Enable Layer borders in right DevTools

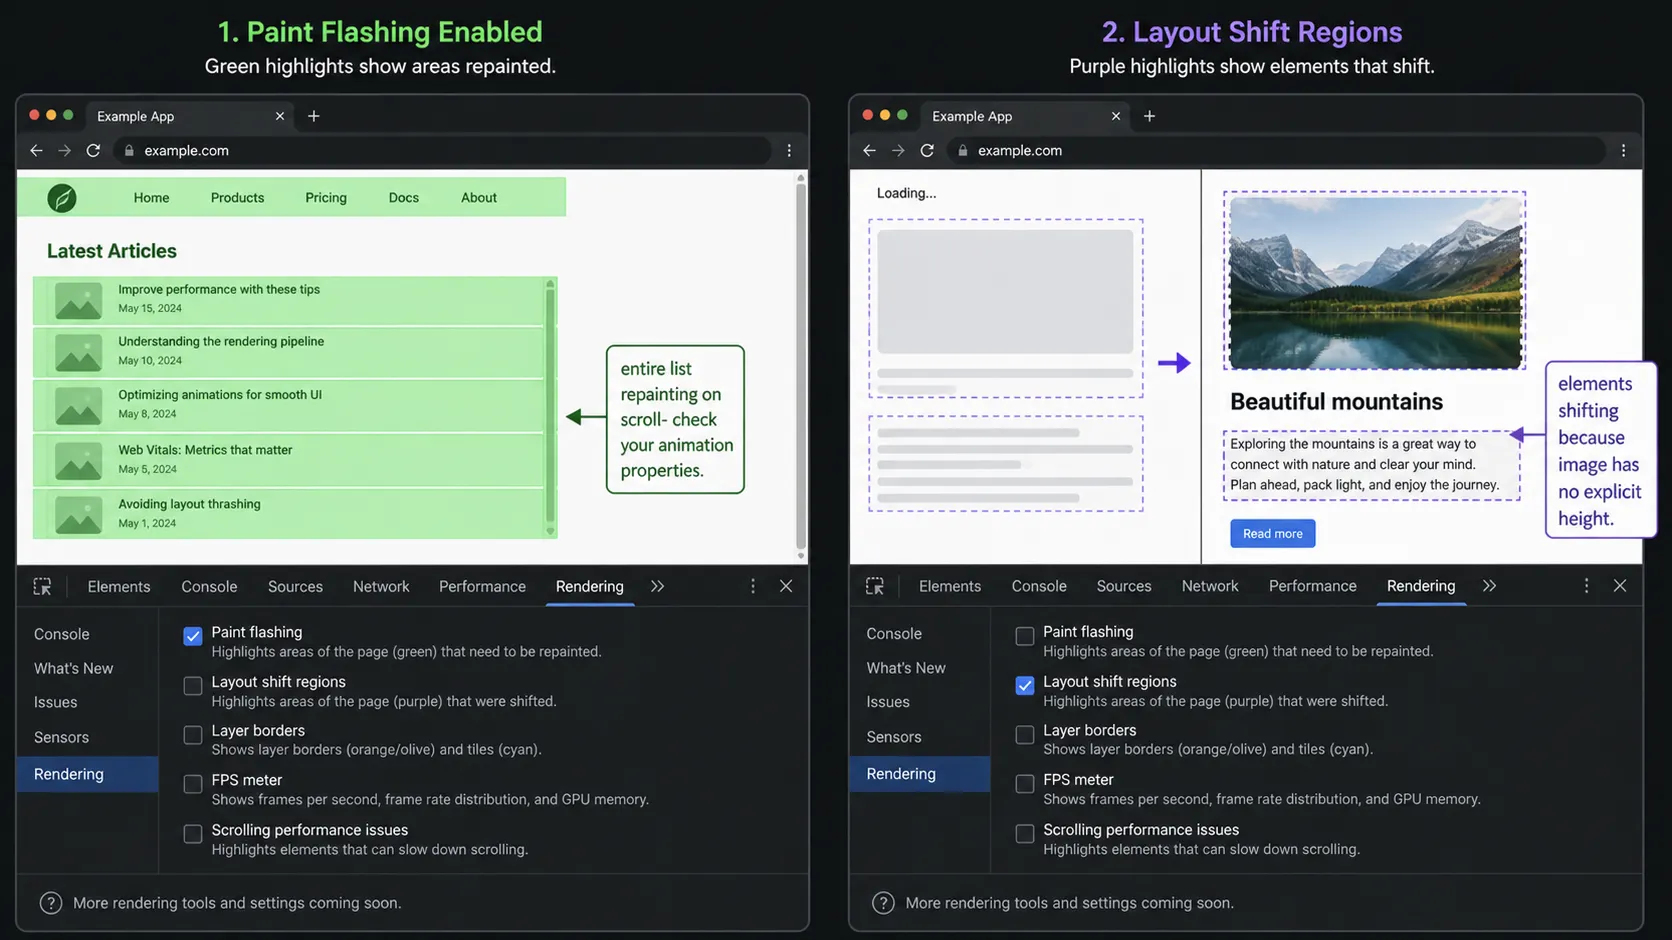point(1025,735)
